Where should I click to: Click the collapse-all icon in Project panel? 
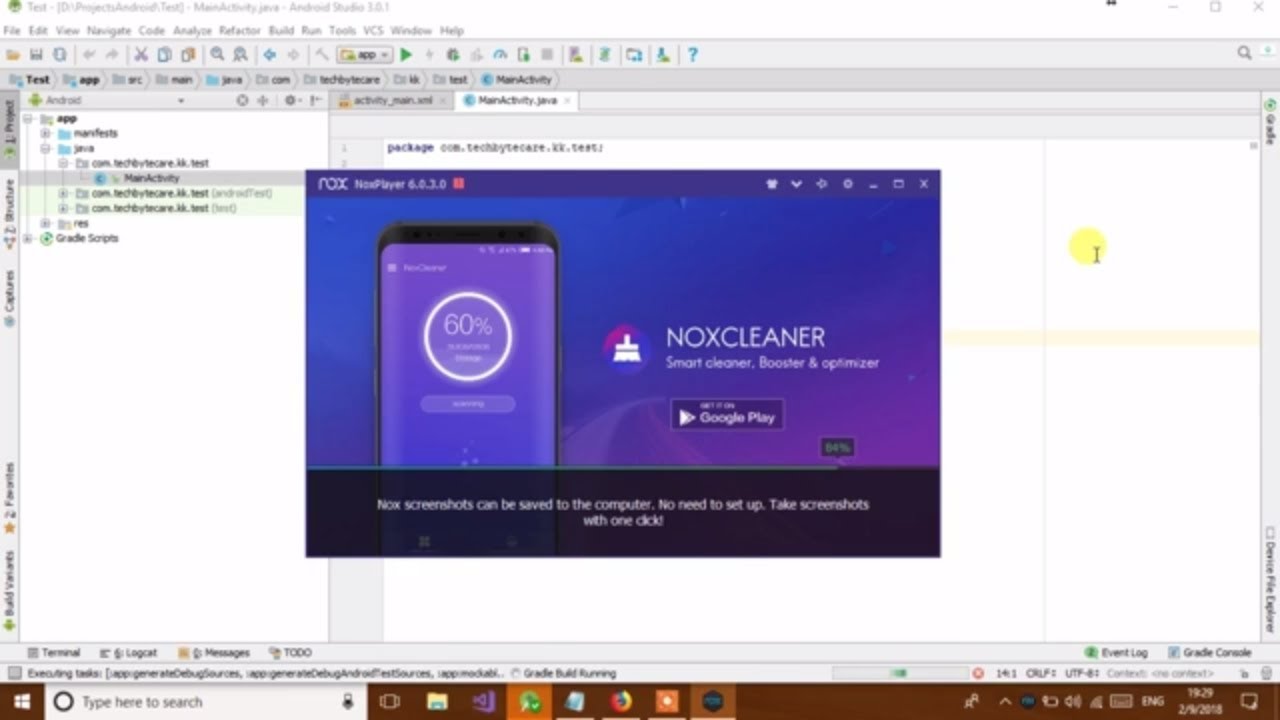[x=263, y=100]
